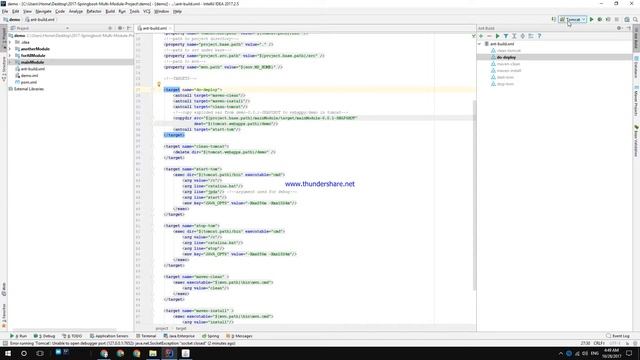
Task: Click the Windows Start button
Action: click(8, 353)
